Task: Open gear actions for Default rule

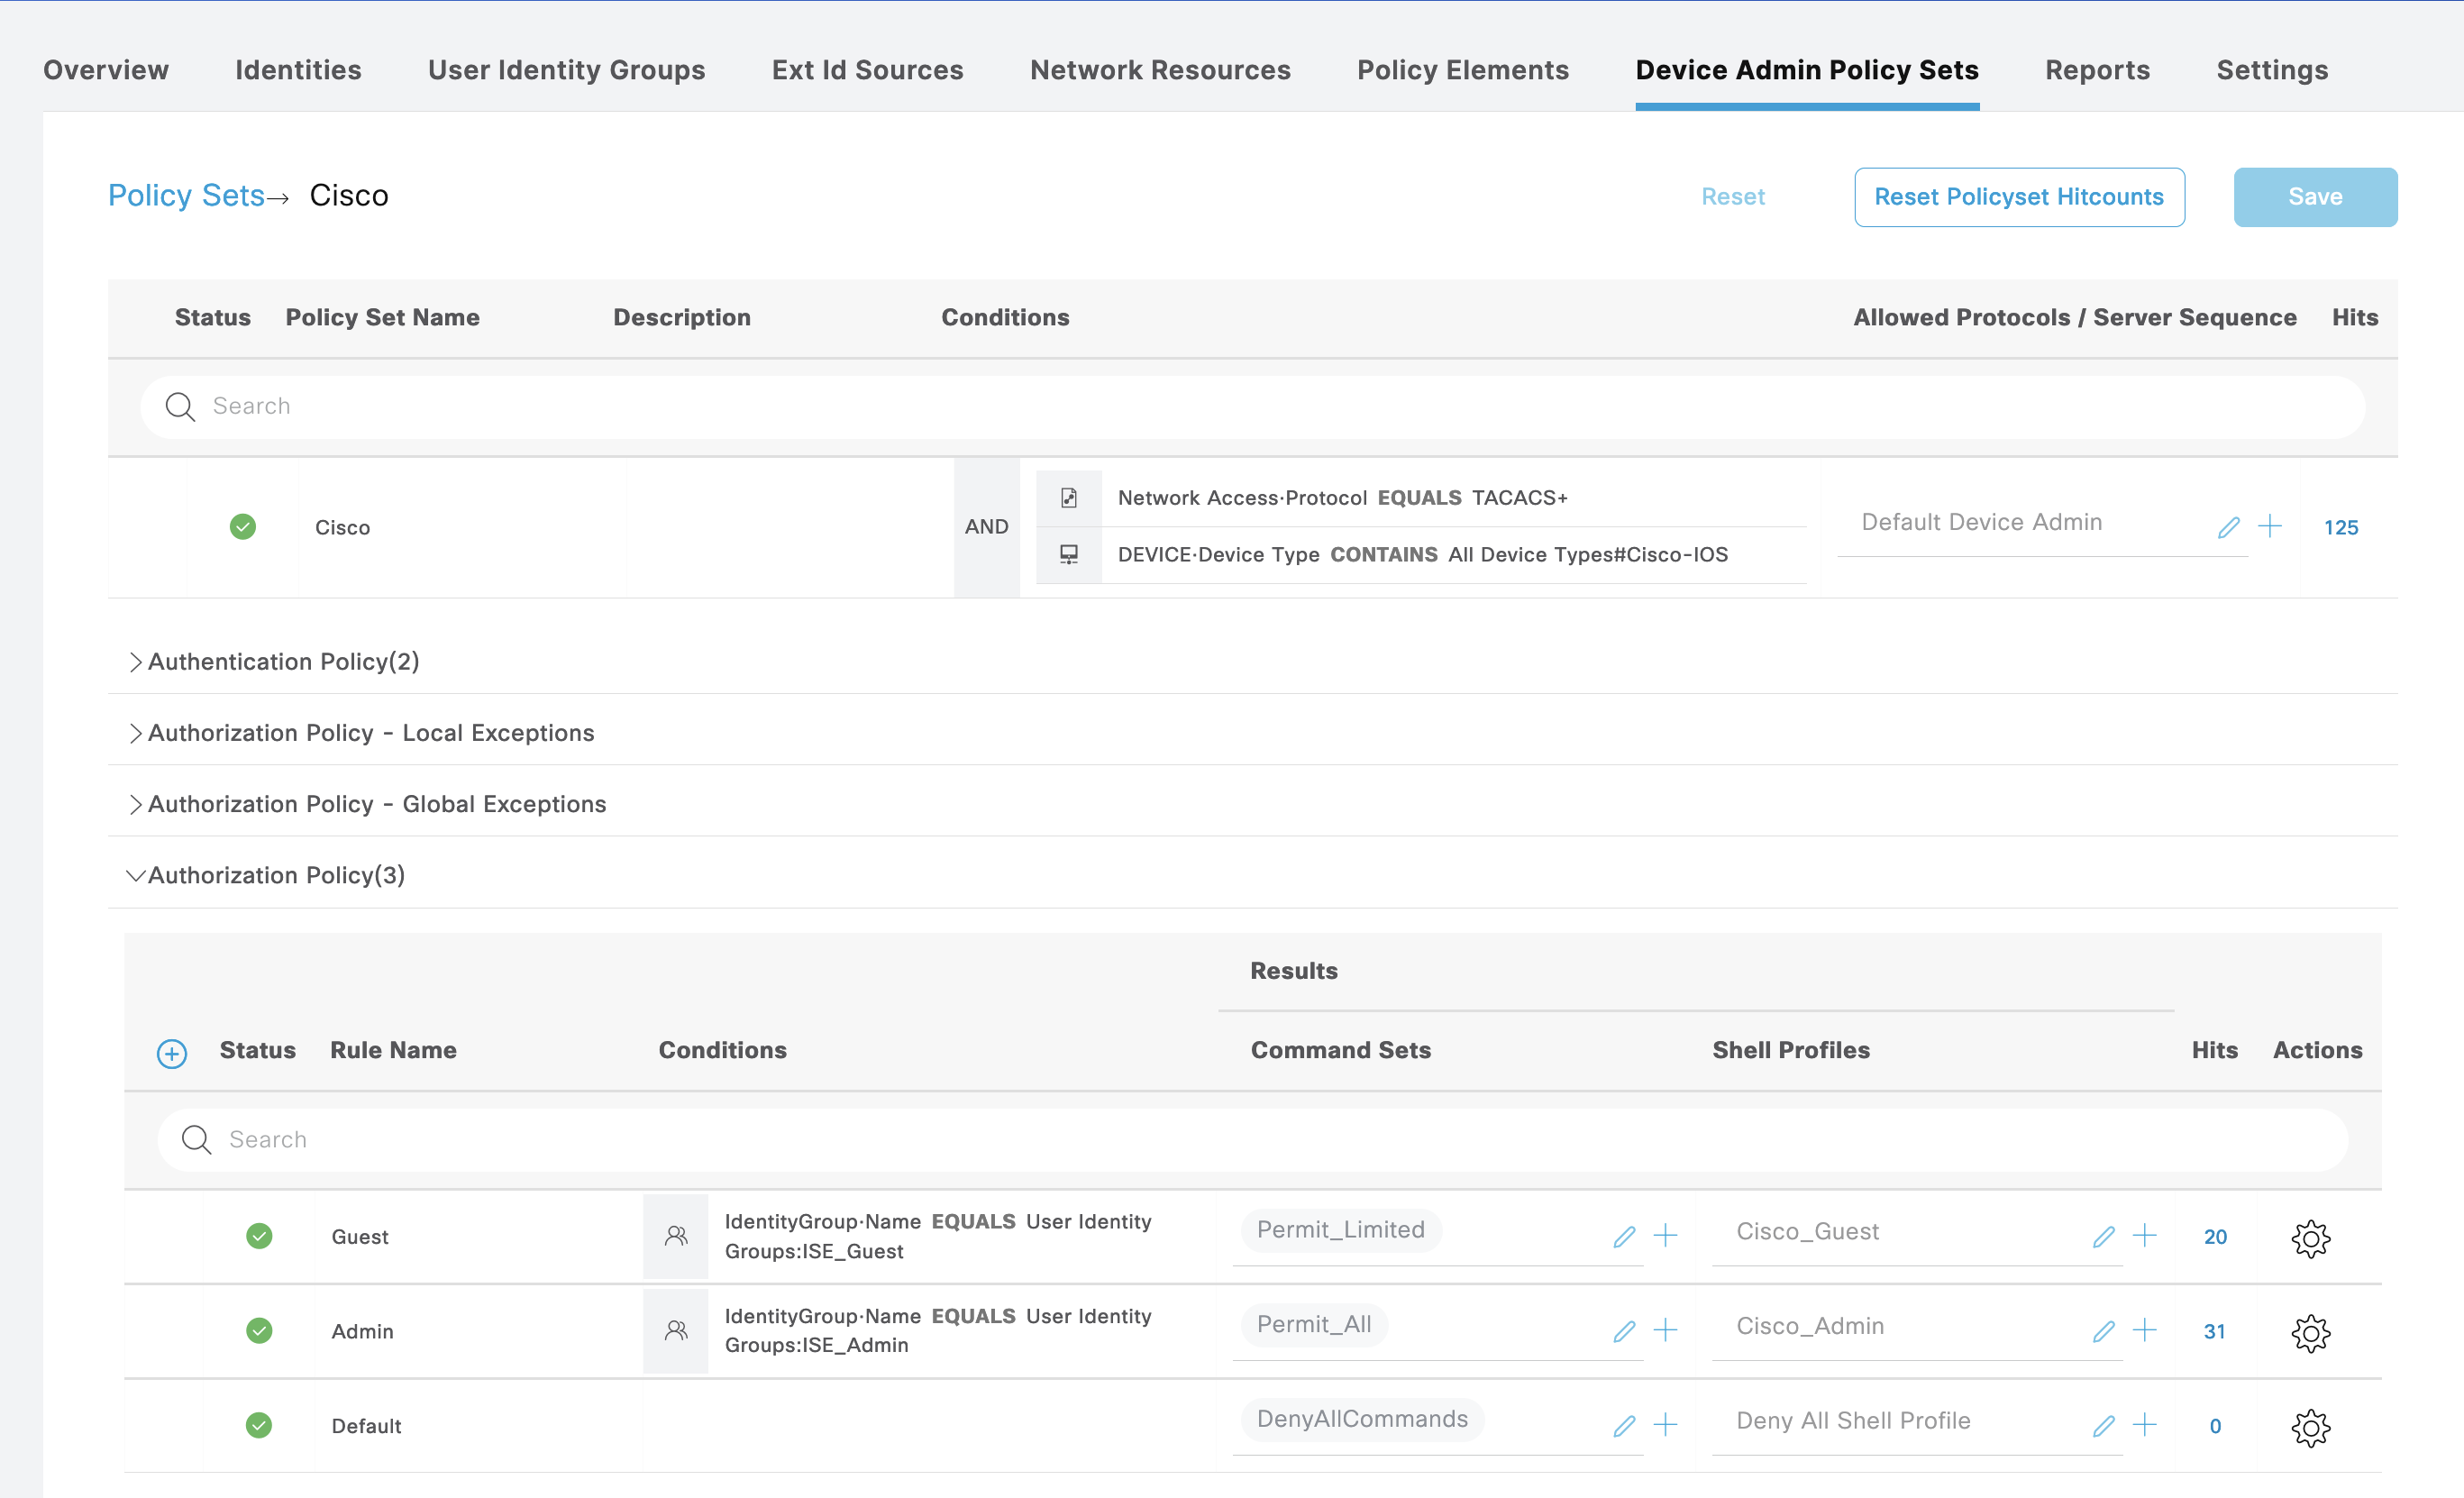Action: [2310, 1427]
